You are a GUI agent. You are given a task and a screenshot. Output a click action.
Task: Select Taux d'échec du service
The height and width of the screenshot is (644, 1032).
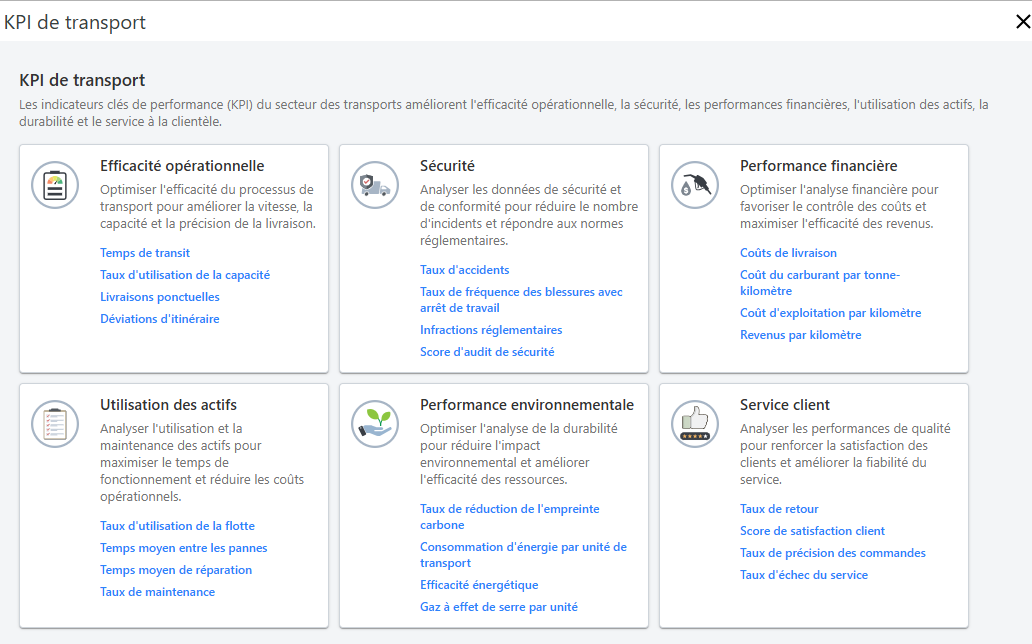[x=804, y=575]
